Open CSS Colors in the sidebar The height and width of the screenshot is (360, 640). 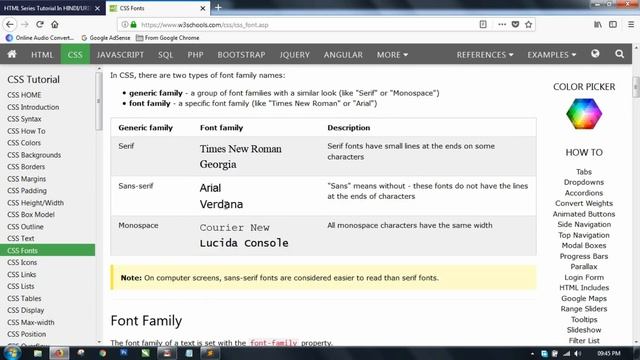pos(24,143)
